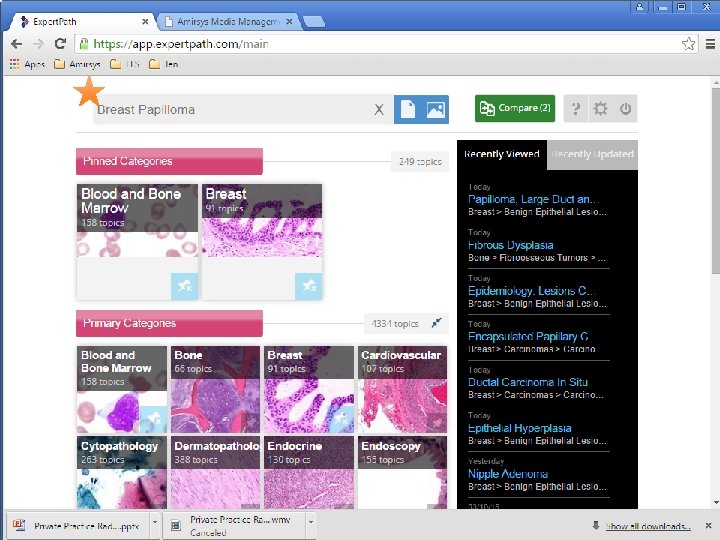Viewport: 720px width, 540px height.
Task: Switch to the Amirsys Media Management tab
Action: click(227, 22)
